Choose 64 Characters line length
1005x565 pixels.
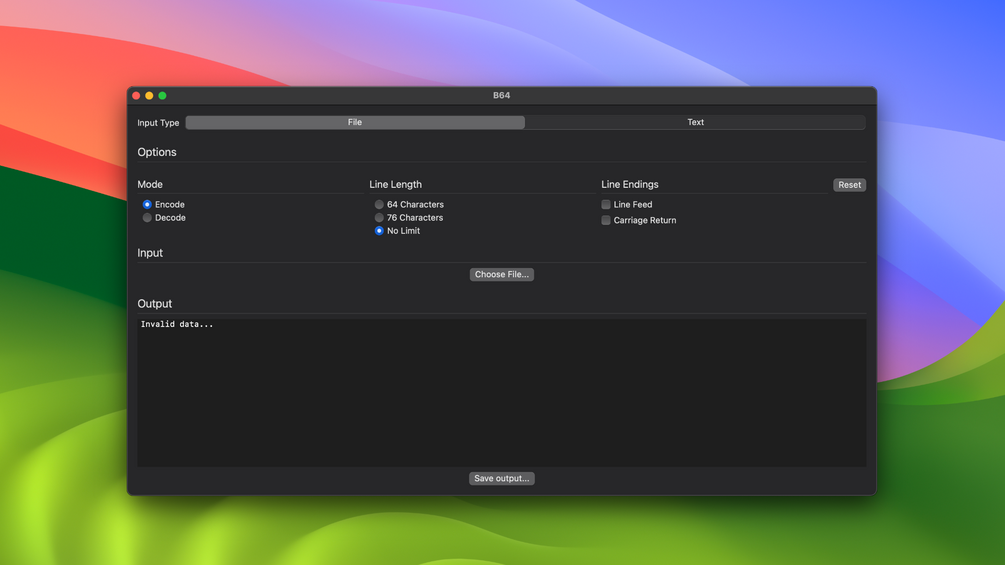click(x=379, y=204)
